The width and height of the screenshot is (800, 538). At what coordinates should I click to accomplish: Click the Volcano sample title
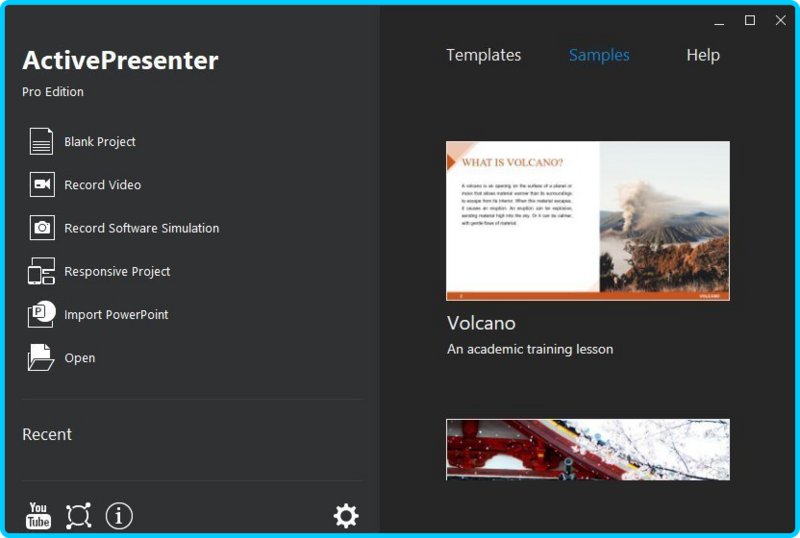481,323
